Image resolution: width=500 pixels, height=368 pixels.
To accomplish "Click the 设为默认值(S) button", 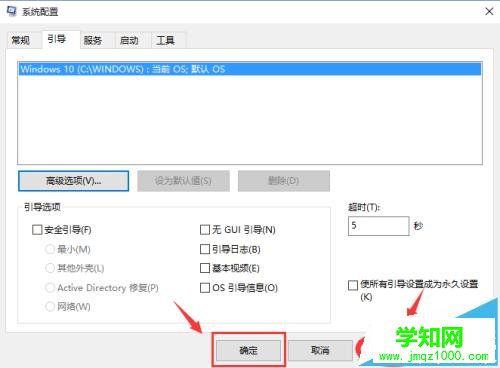I will click(x=183, y=181).
